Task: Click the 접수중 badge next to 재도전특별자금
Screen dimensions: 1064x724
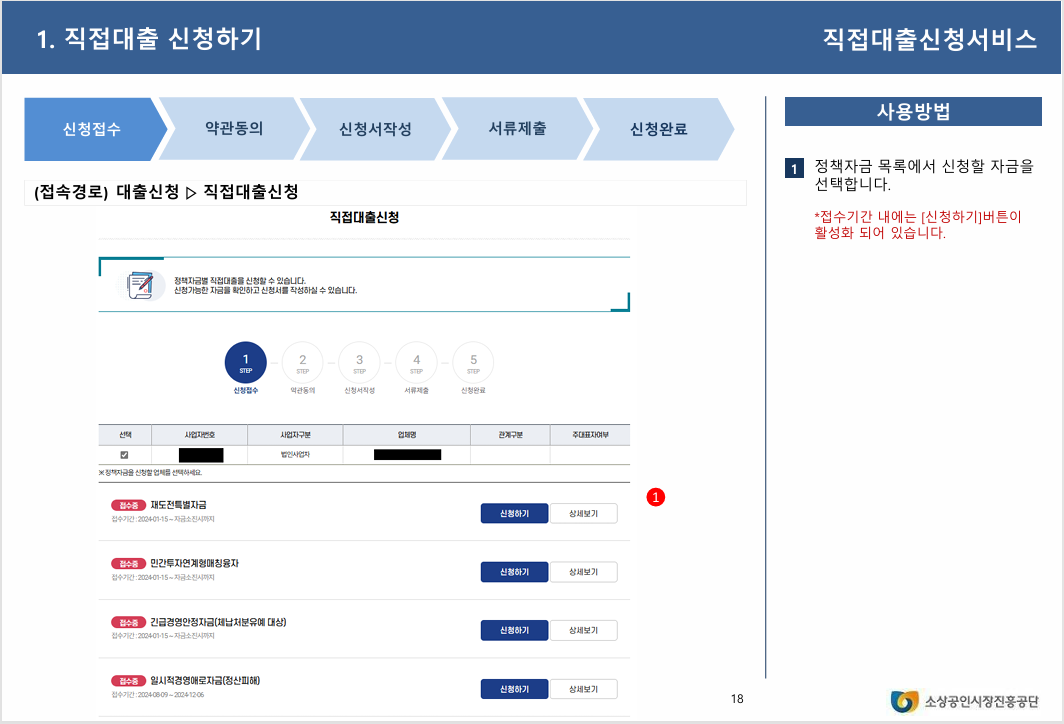Action: click(128, 506)
